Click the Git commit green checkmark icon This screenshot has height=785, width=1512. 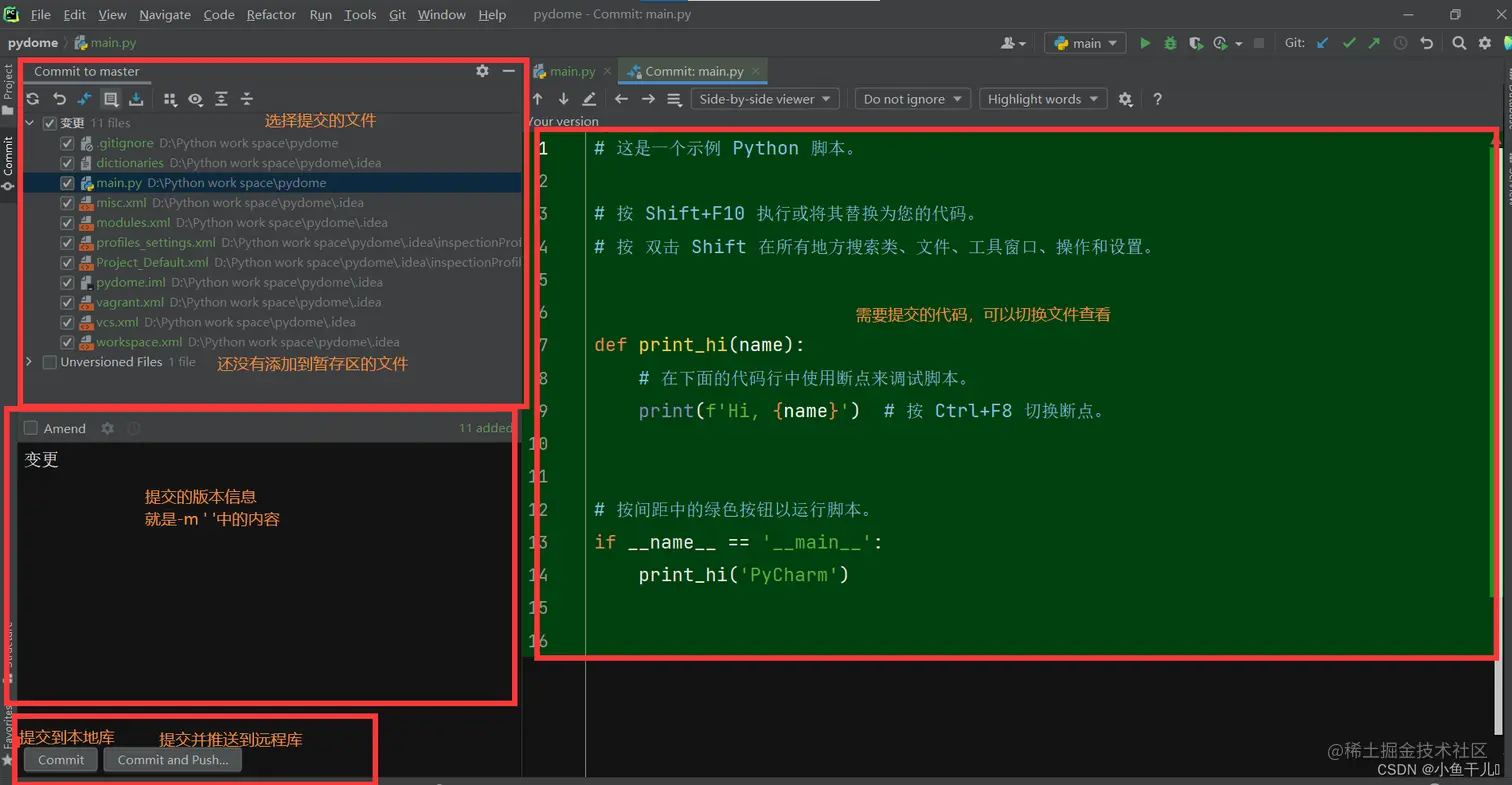tap(1349, 43)
